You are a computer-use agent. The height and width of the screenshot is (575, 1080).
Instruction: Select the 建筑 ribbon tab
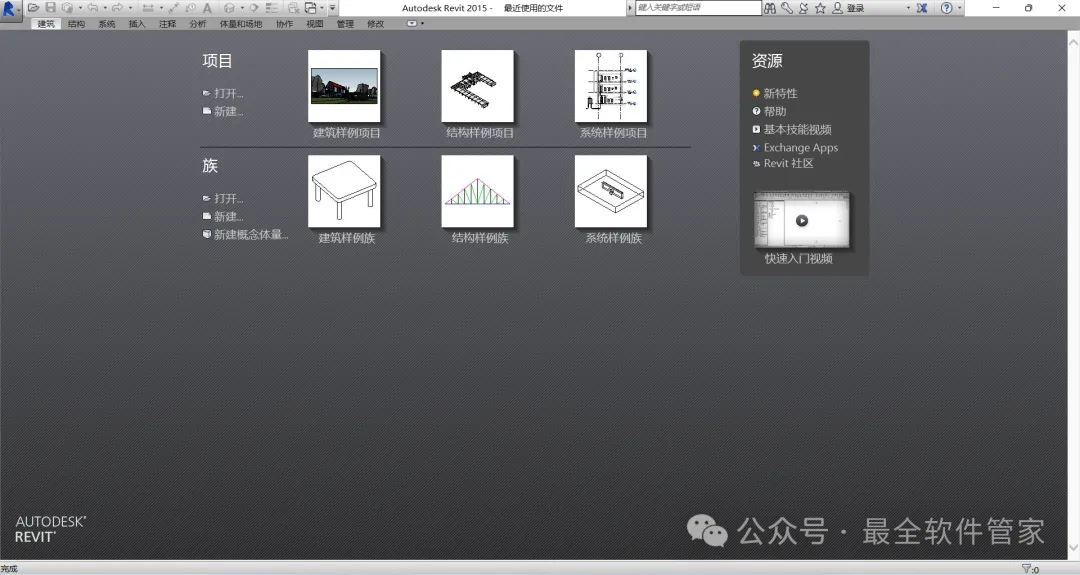click(x=45, y=23)
